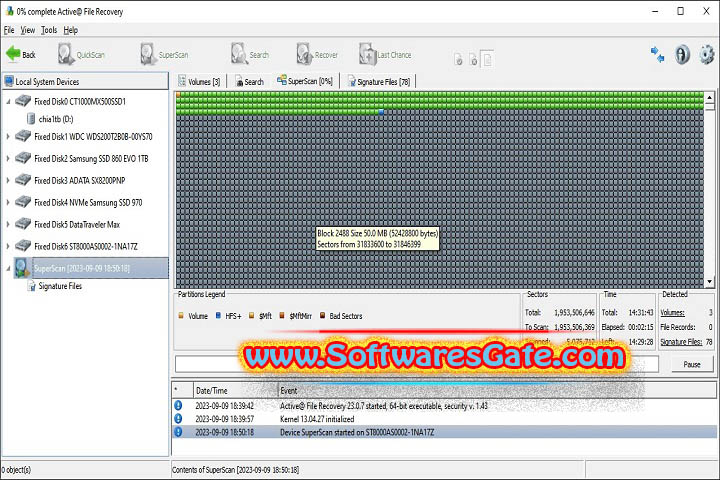
Task: Click the HFS+ legend color swatch
Action: pyautogui.click(x=218, y=316)
